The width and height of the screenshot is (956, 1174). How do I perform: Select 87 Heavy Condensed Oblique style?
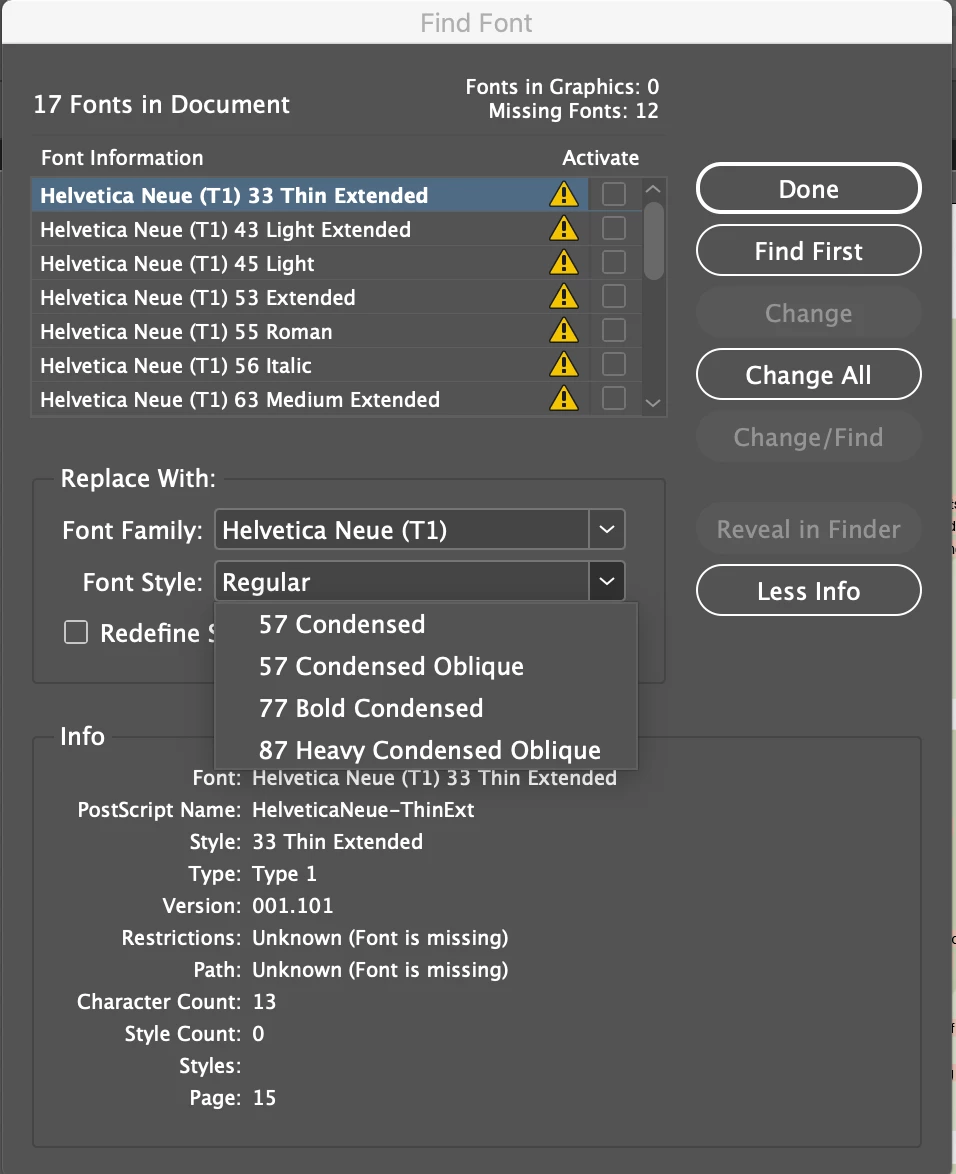pos(426,749)
